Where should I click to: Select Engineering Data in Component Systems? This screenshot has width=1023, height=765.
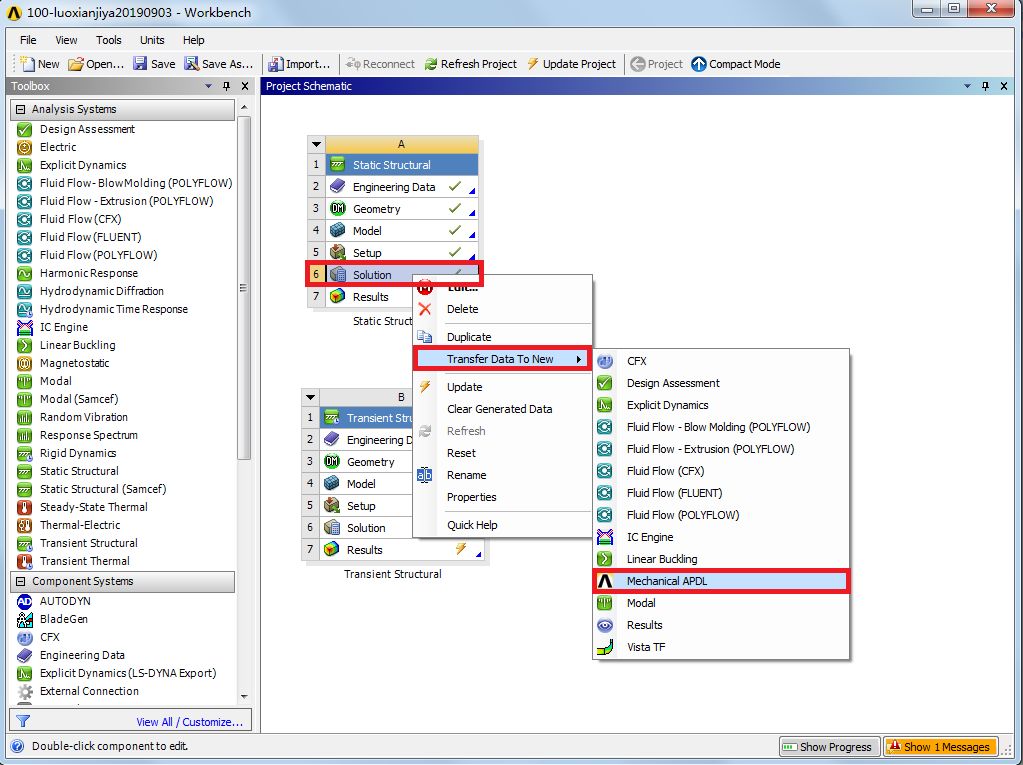tap(82, 655)
